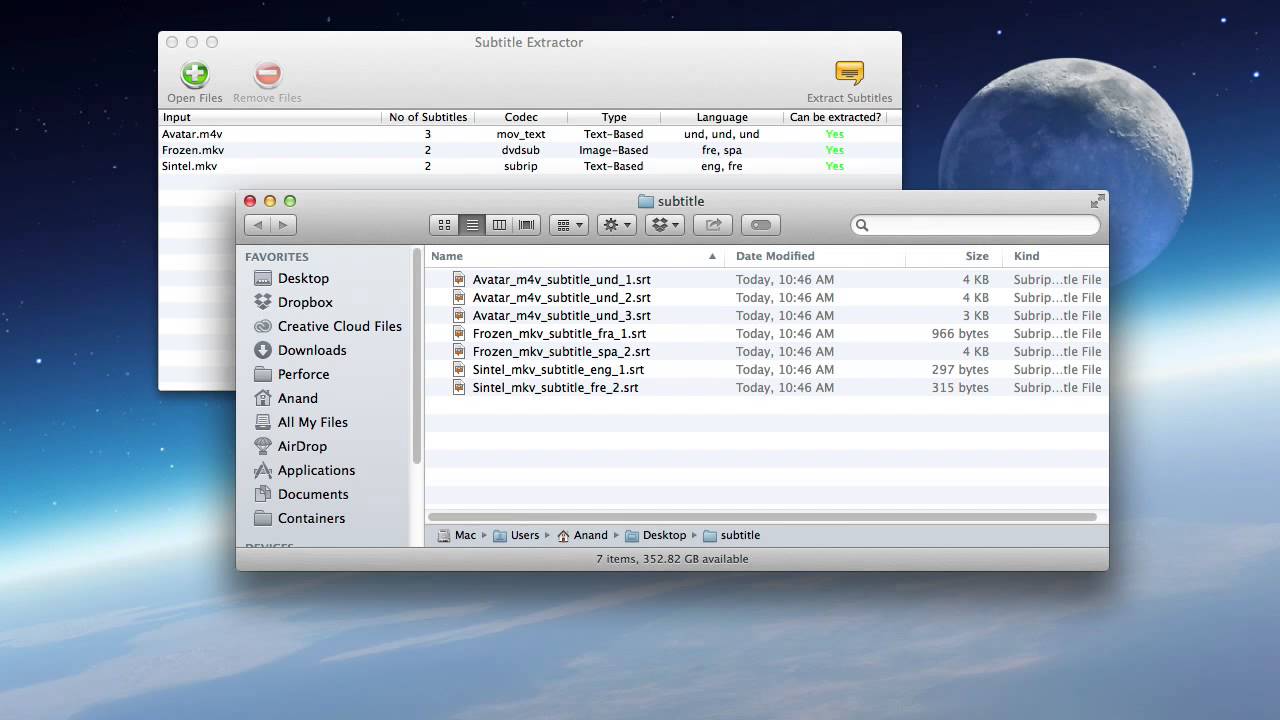The image size is (1280, 720).
Task: Switch Finder to list view
Action: [x=473, y=225]
